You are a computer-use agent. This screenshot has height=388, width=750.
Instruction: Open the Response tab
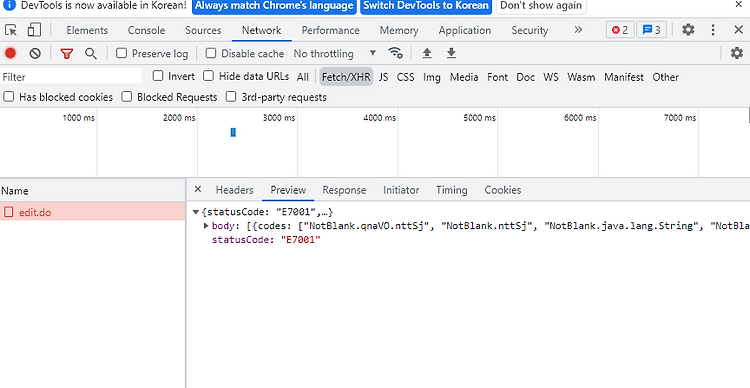(x=344, y=190)
